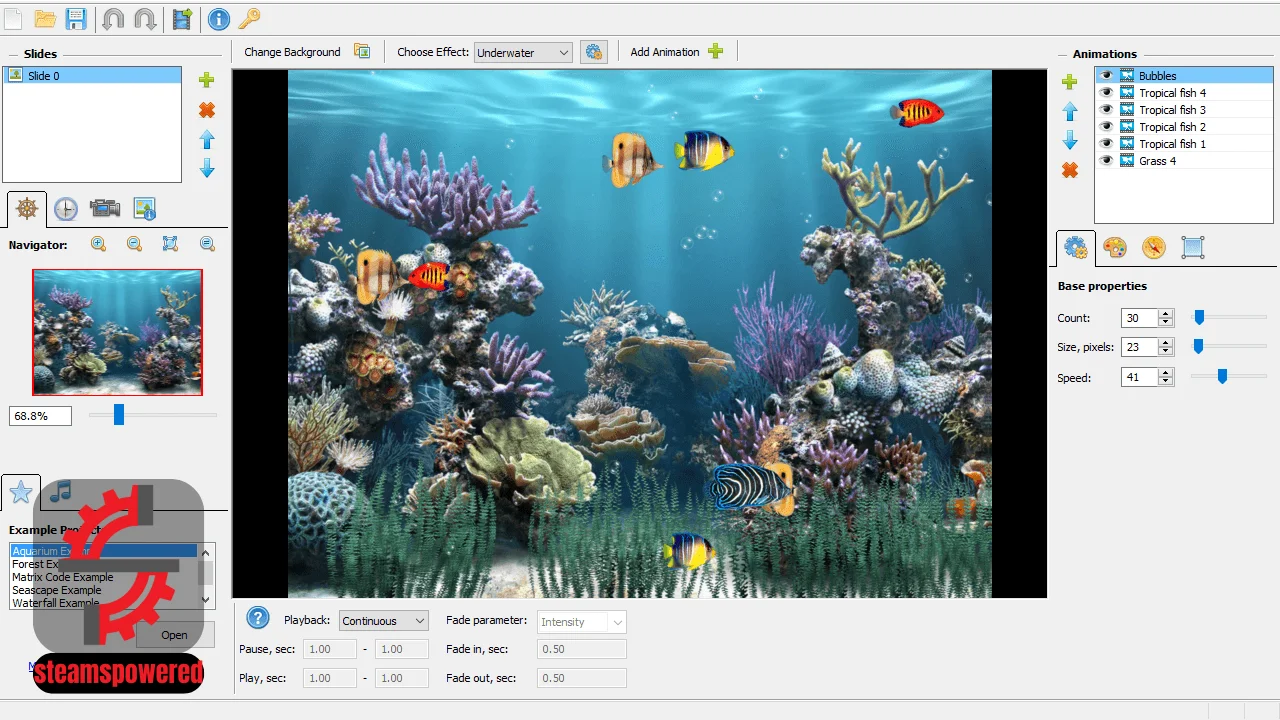
Task: Click the 68.8% zoom input field
Action: [x=40, y=415]
